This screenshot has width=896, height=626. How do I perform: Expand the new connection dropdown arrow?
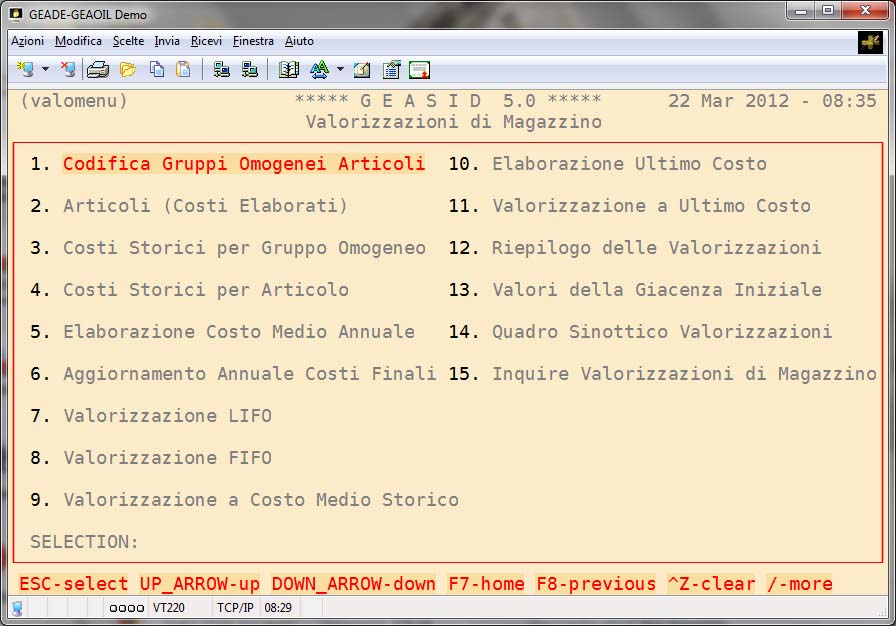pos(45,69)
